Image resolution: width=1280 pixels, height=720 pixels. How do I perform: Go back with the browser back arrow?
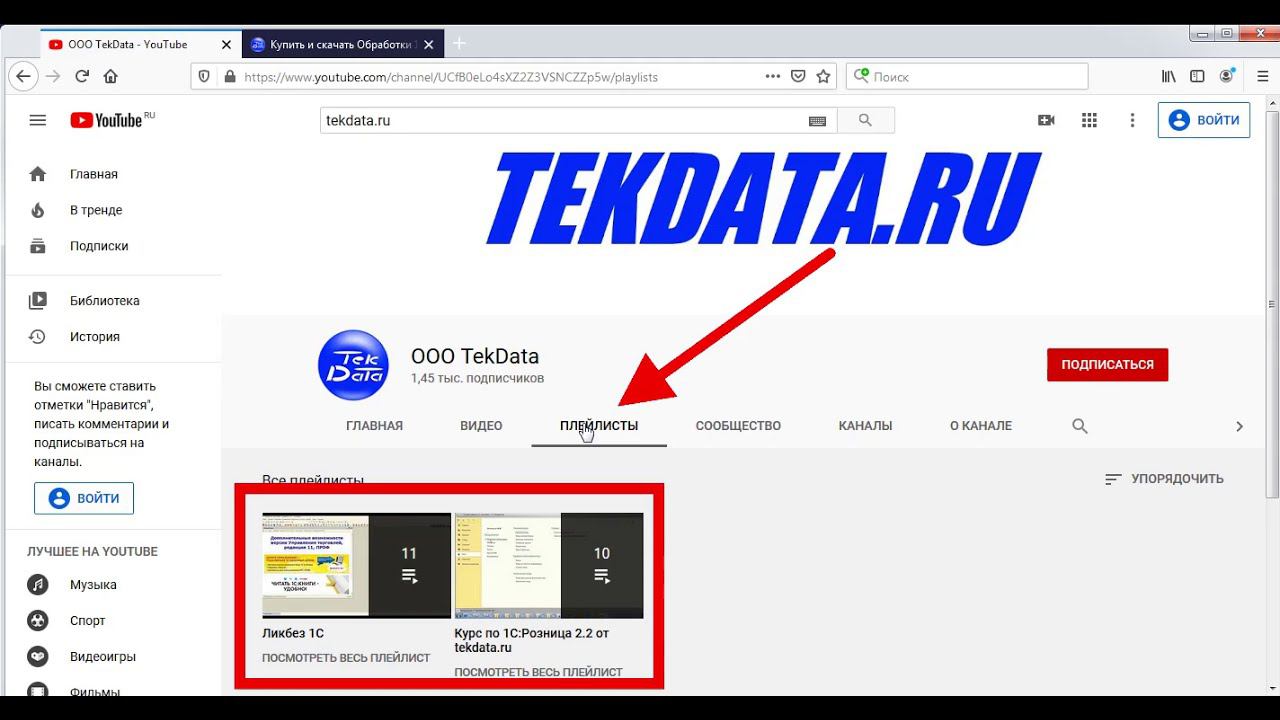click(23, 76)
